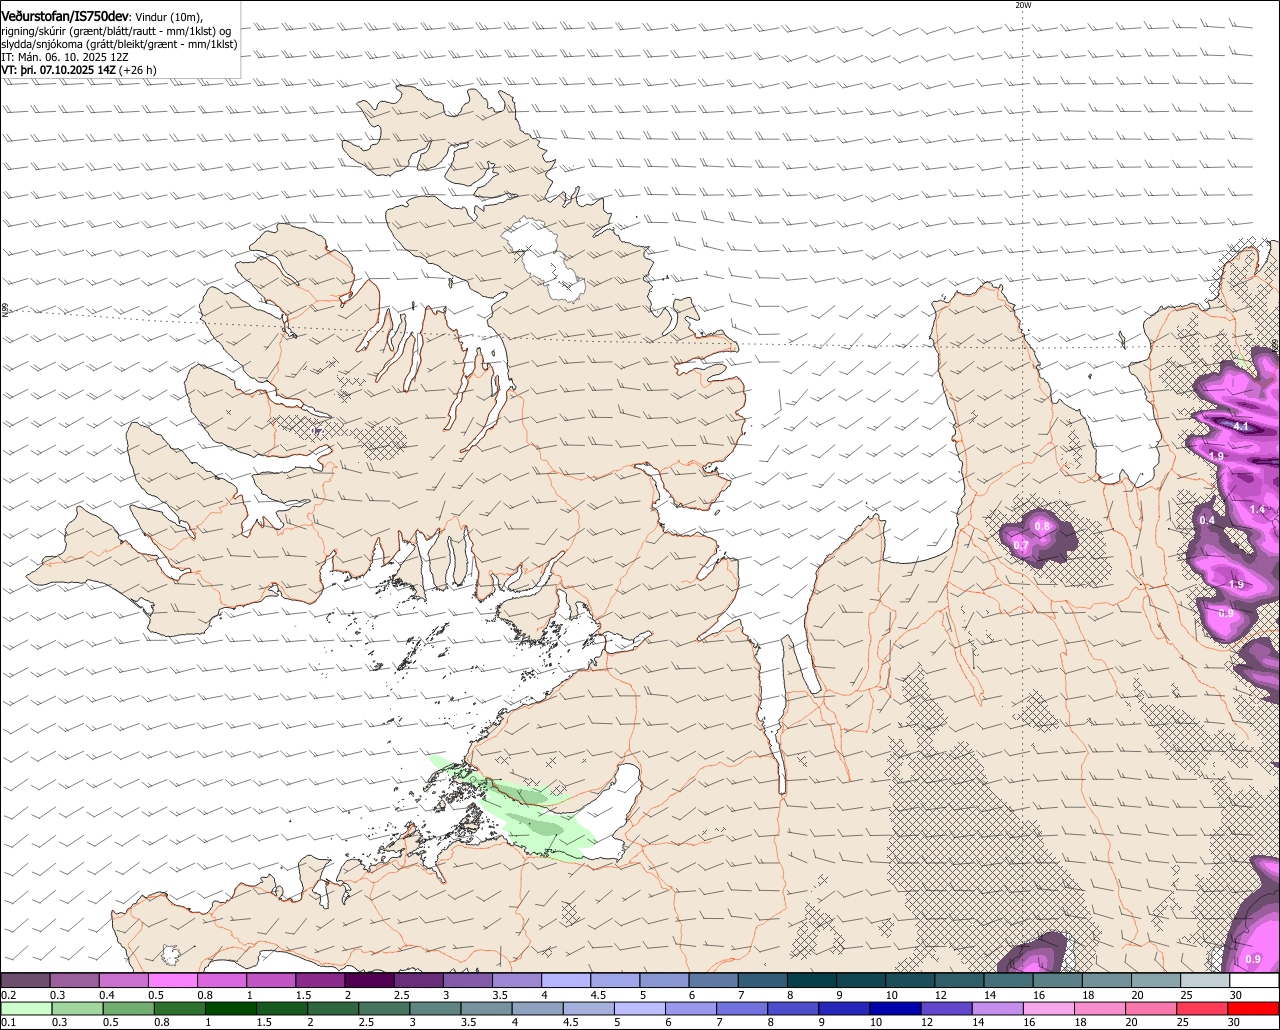The height and width of the screenshot is (1030, 1280).
Task: Pick light lavender upper swatch labeled 4
Action: [x=566, y=981]
